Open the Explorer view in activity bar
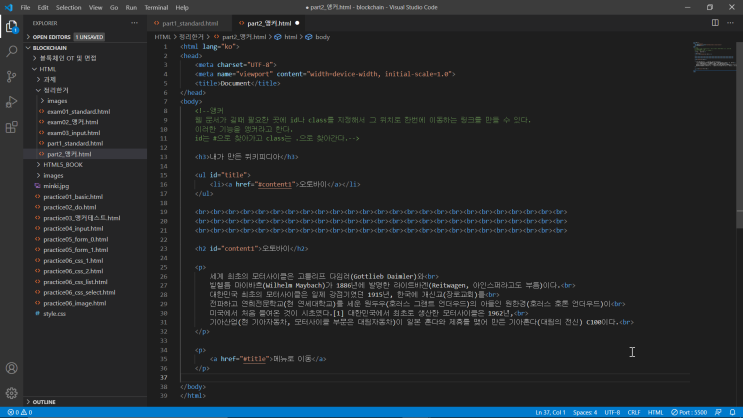Image resolution: width=743 pixels, height=418 pixels. 11,27
